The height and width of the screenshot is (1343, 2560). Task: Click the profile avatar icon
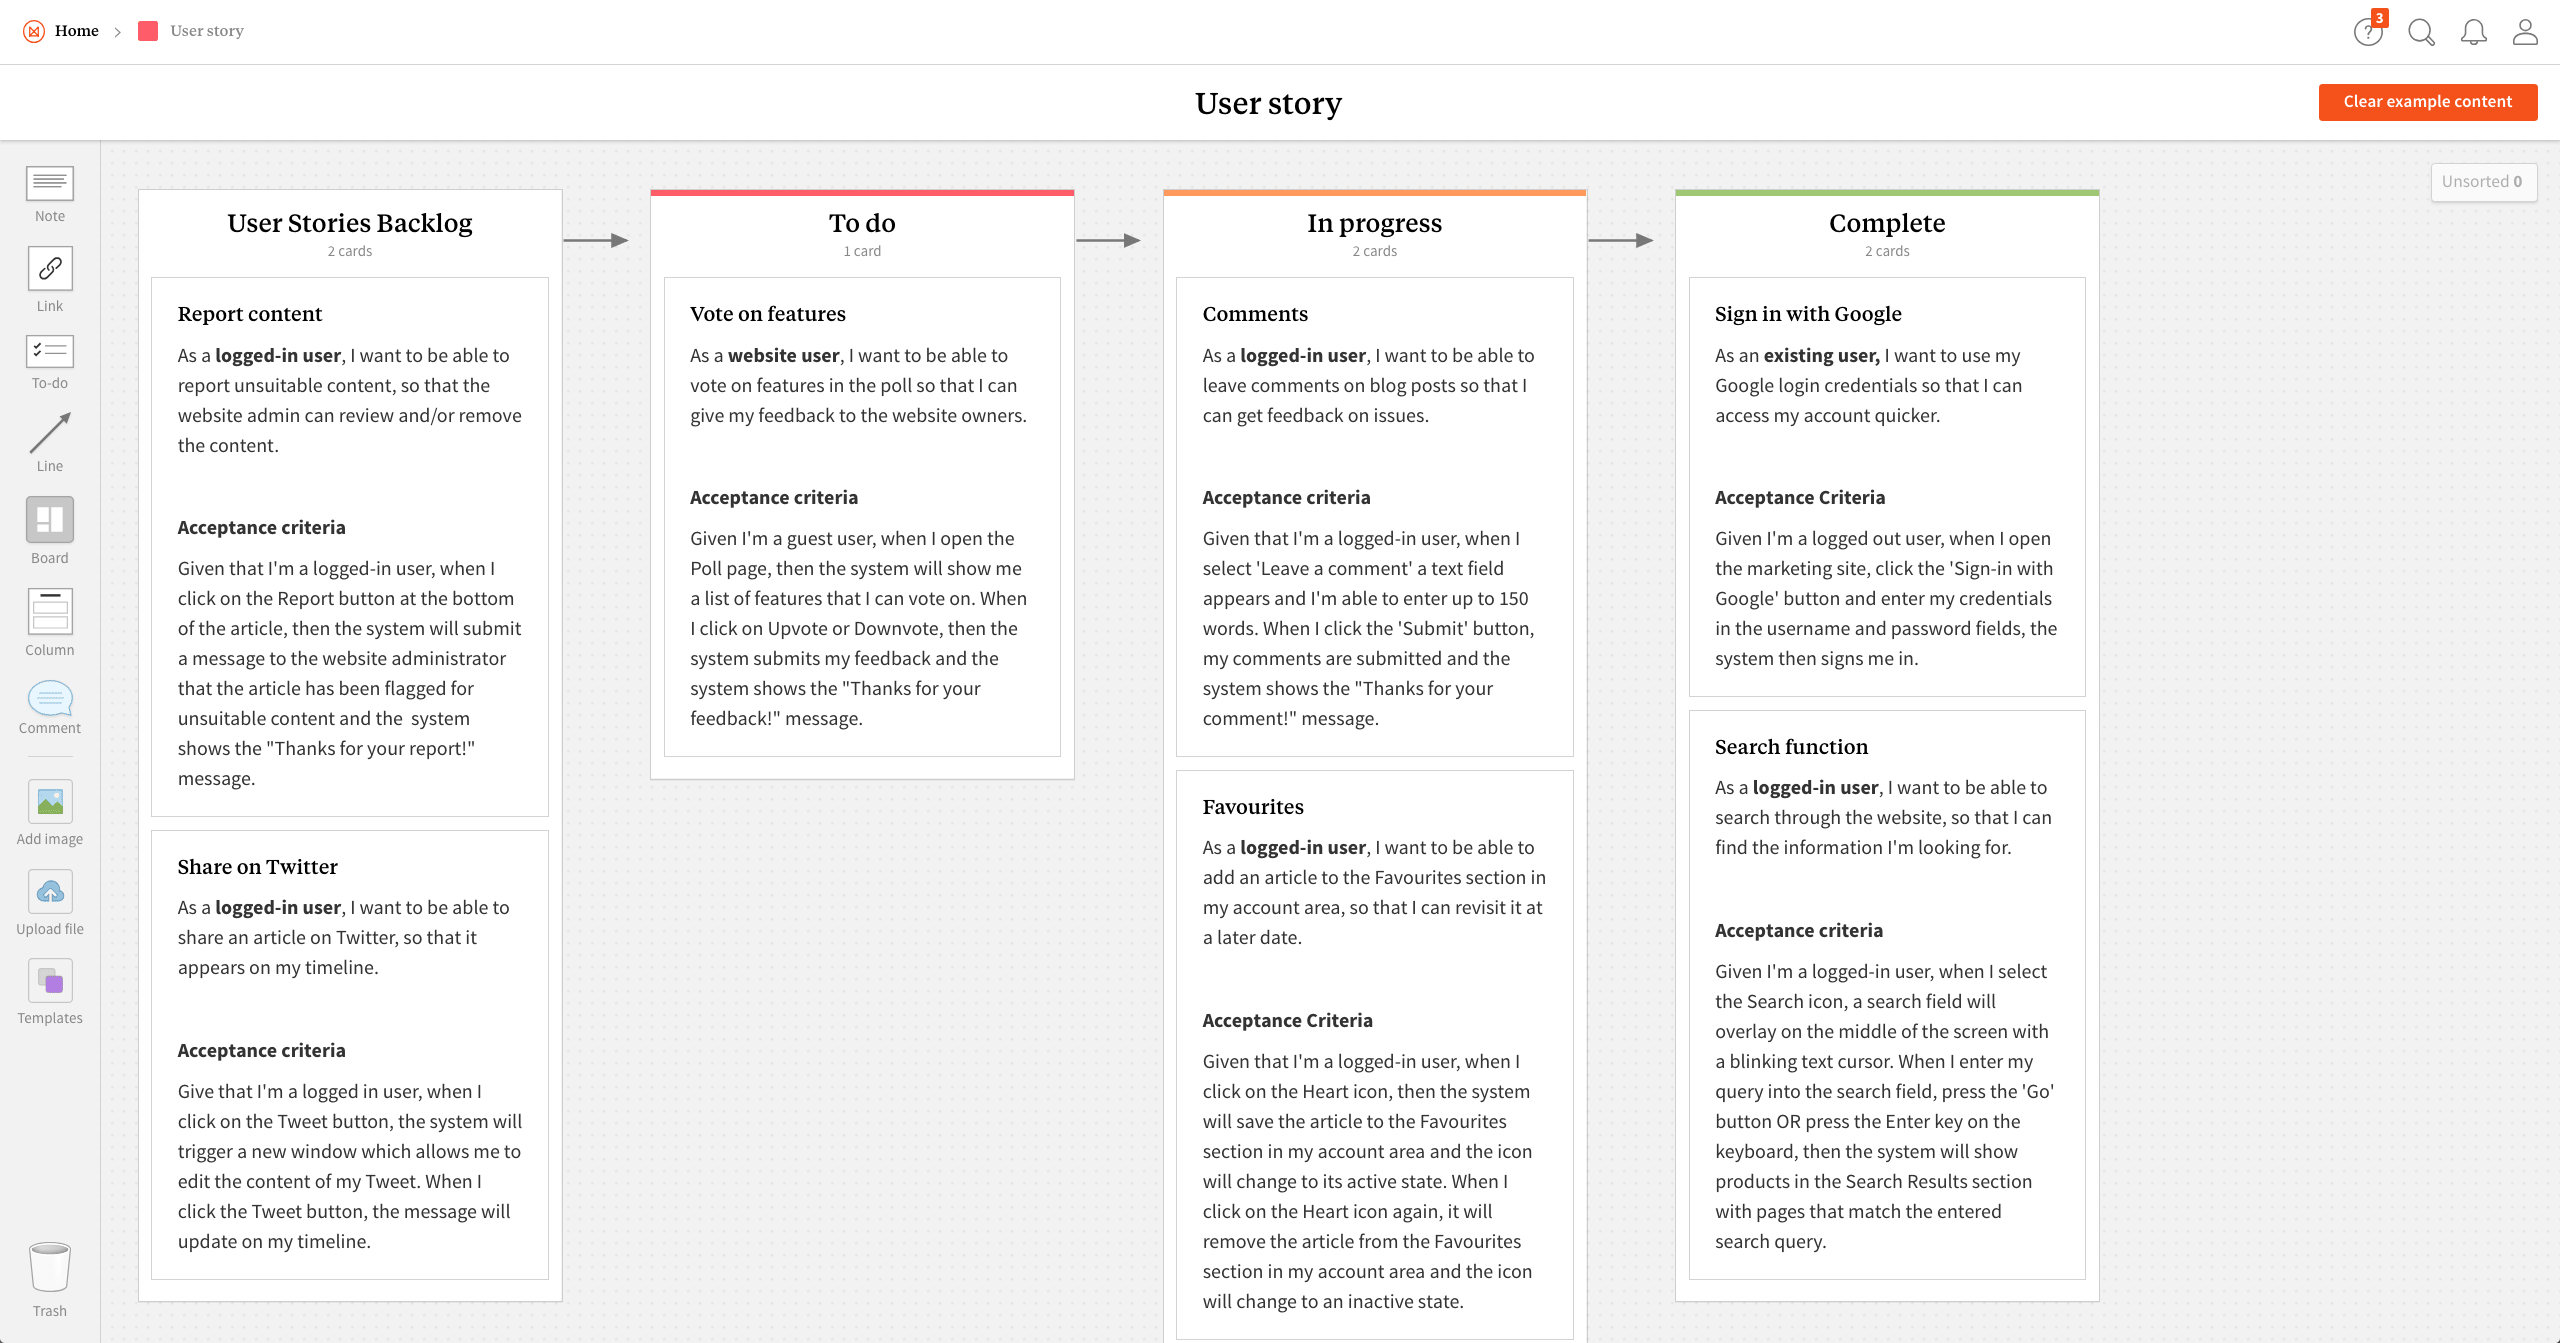click(x=2528, y=30)
